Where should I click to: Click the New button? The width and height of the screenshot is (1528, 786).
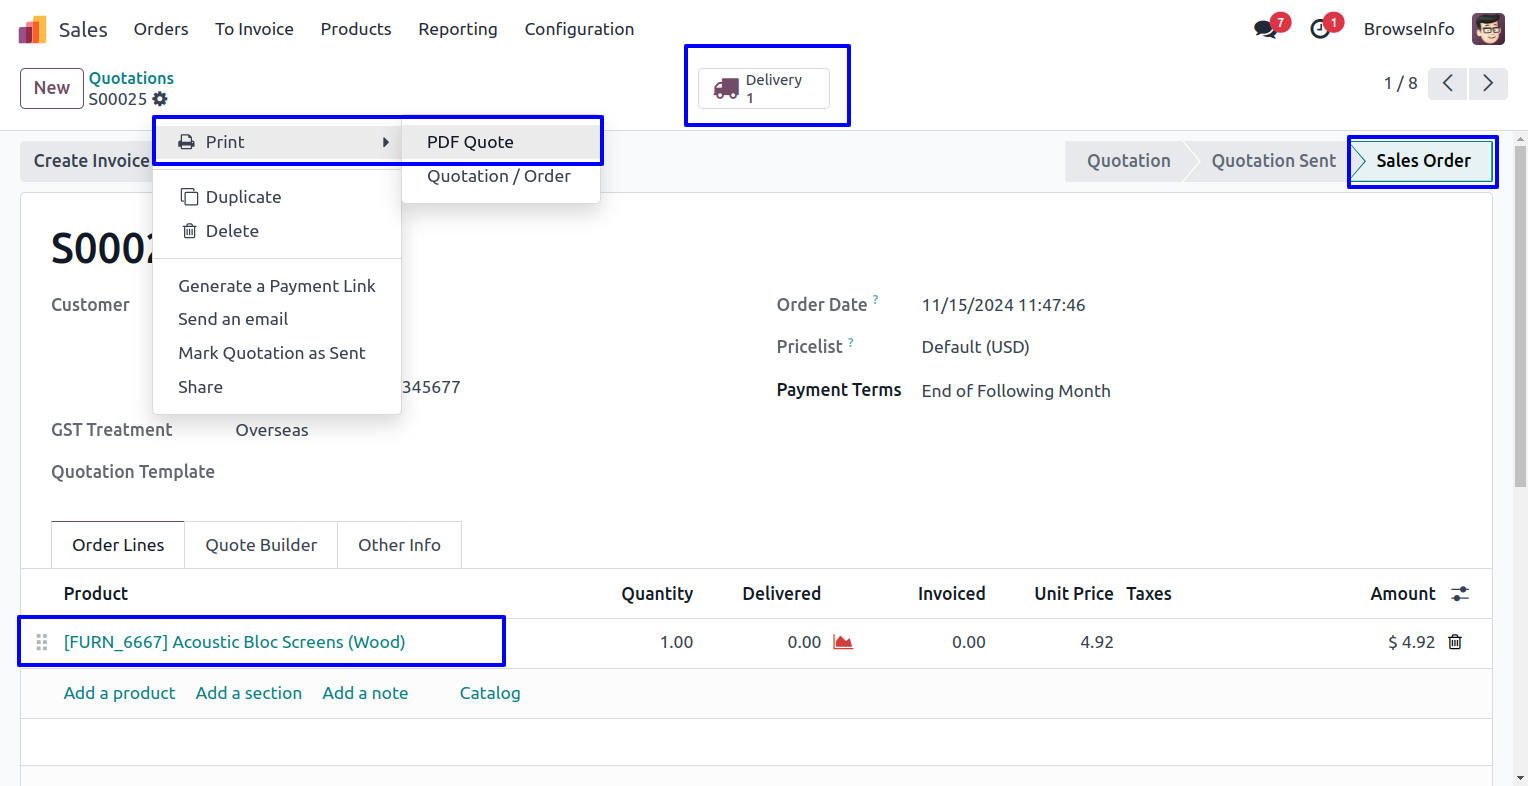pyautogui.click(x=52, y=88)
